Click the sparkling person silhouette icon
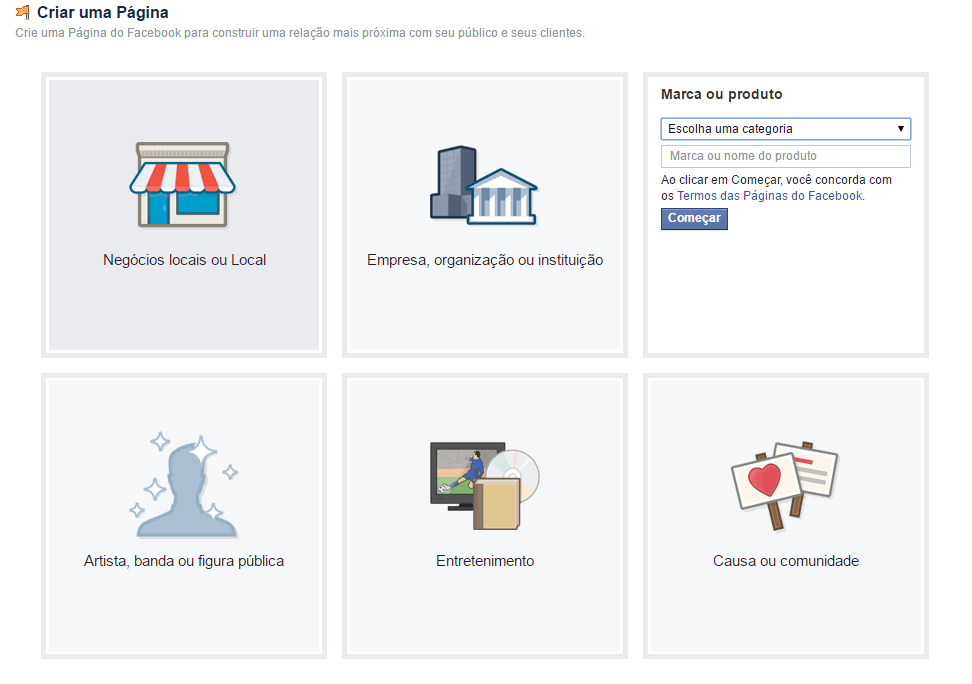 pos(183,484)
